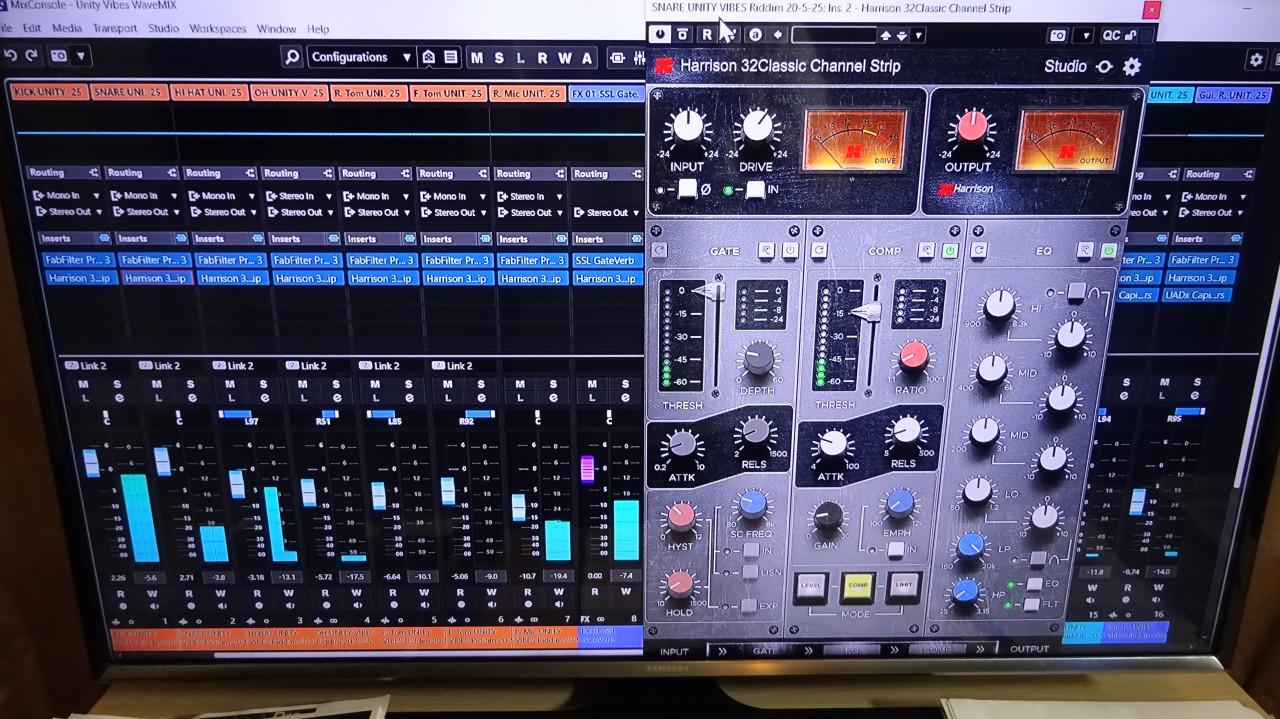The image size is (1280, 719).
Task: Toggle the COMP section power button
Action: click(x=949, y=250)
